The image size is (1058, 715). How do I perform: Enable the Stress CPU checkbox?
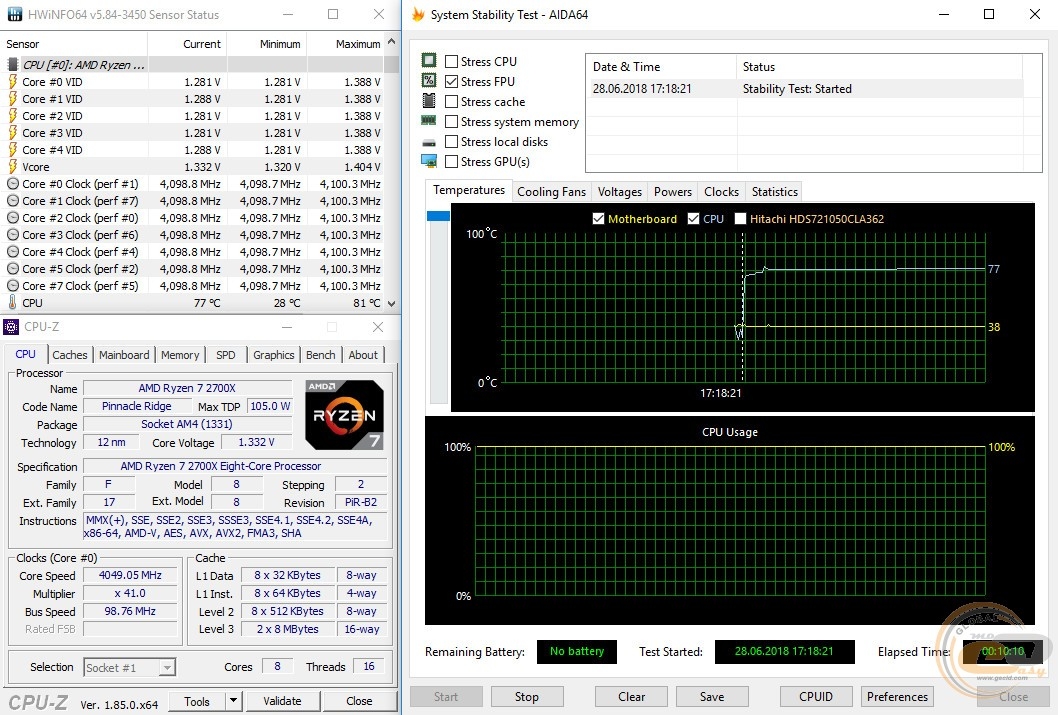click(451, 61)
